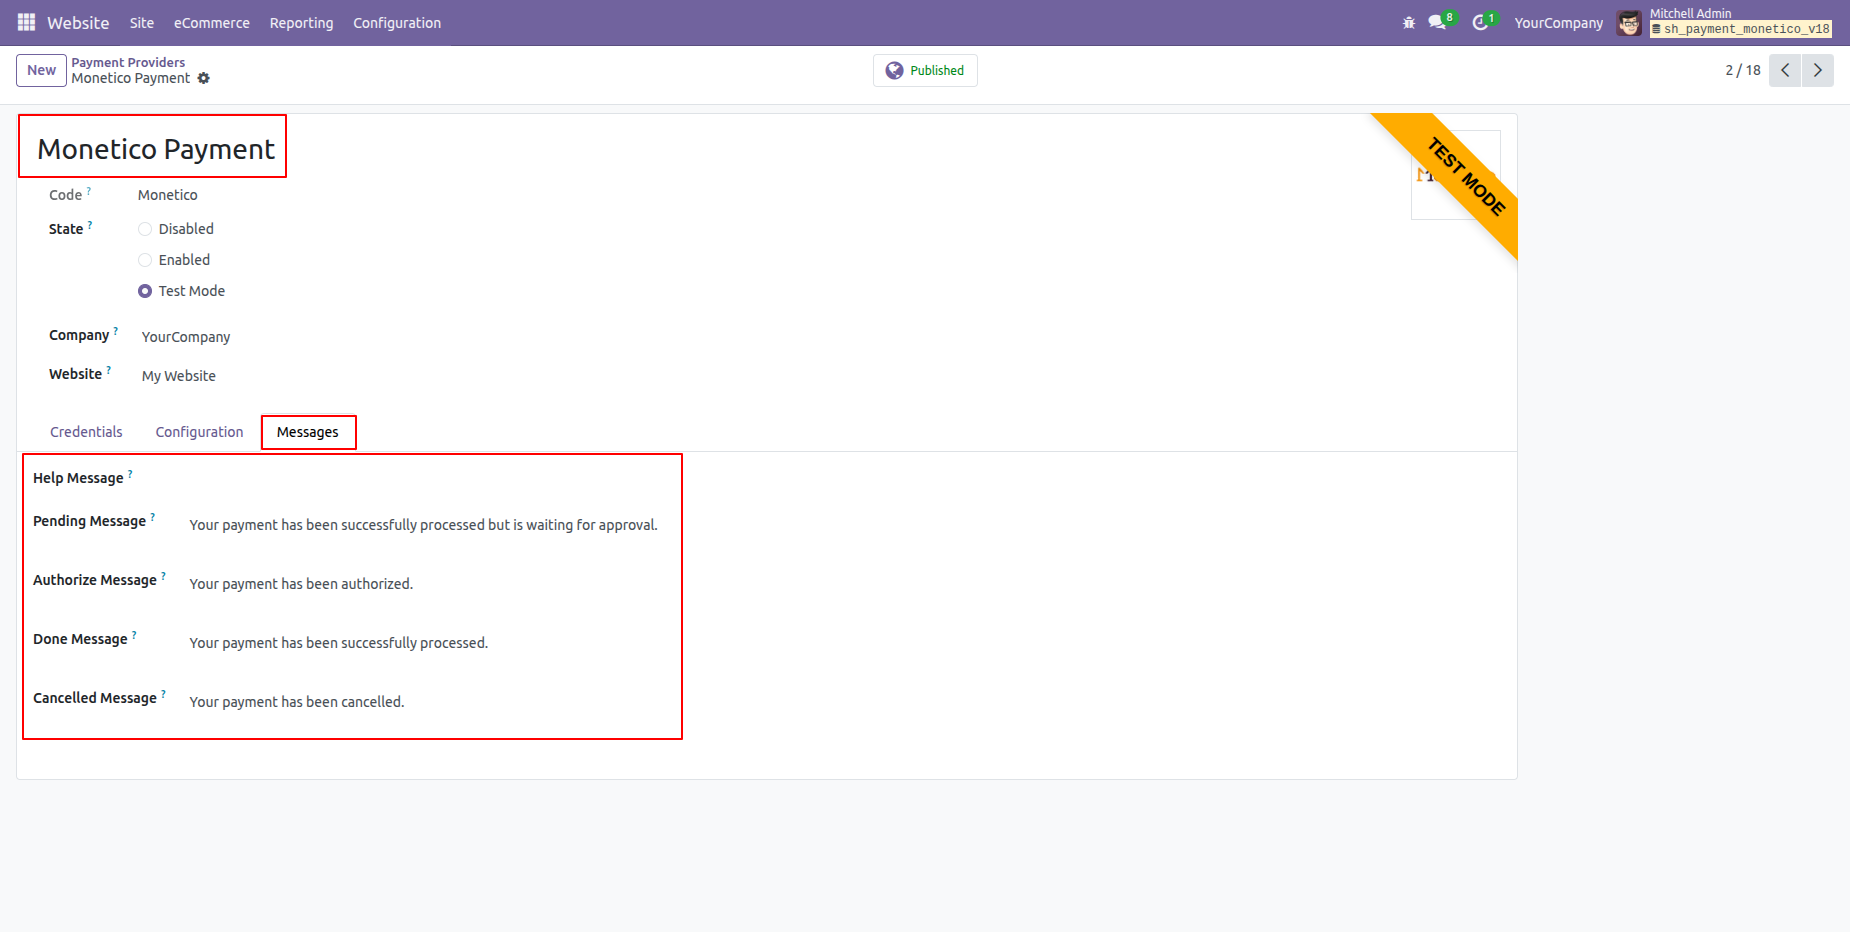Screen dimensions: 1850x932
Task: Open the Company dropdown field
Action: [x=186, y=337]
